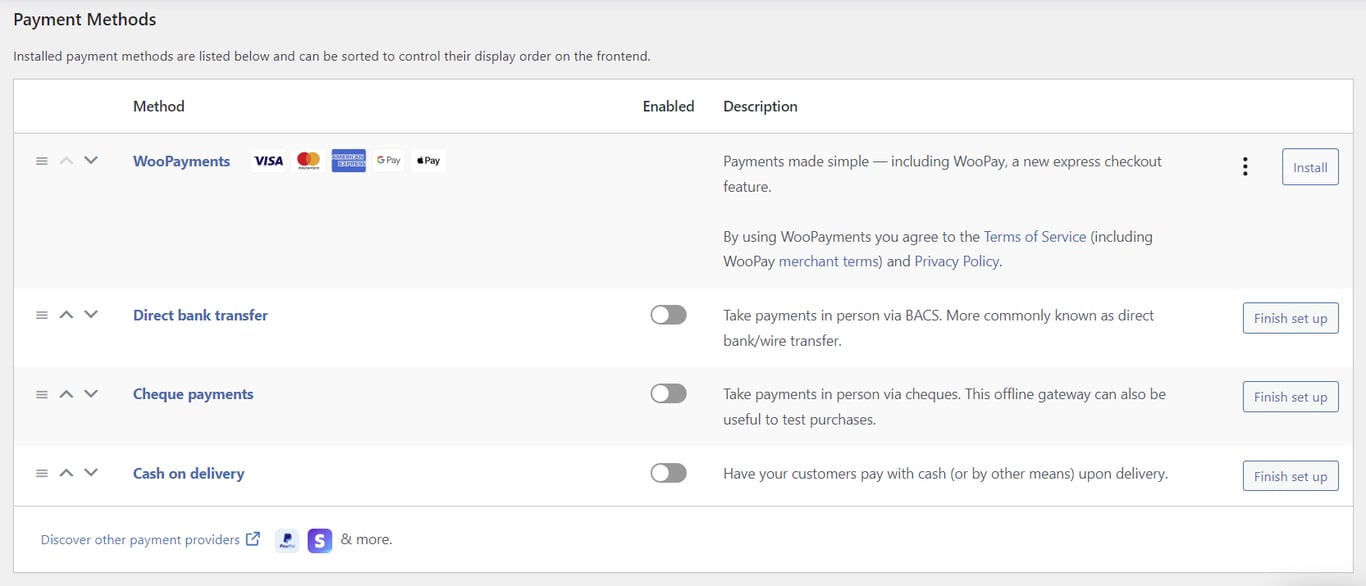This screenshot has height=586, width=1366.
Task: Click the Stripe icon next to PayPal
Action: (x=319, y=540)
